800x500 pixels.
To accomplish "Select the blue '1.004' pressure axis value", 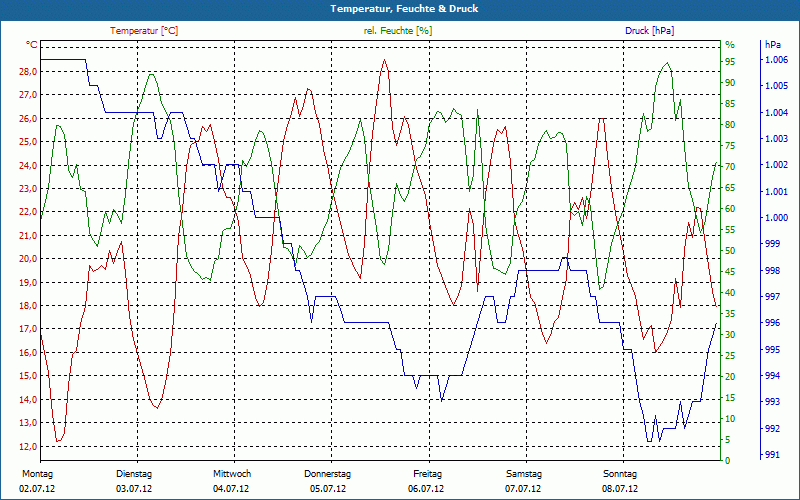I will tap(776, 112).
